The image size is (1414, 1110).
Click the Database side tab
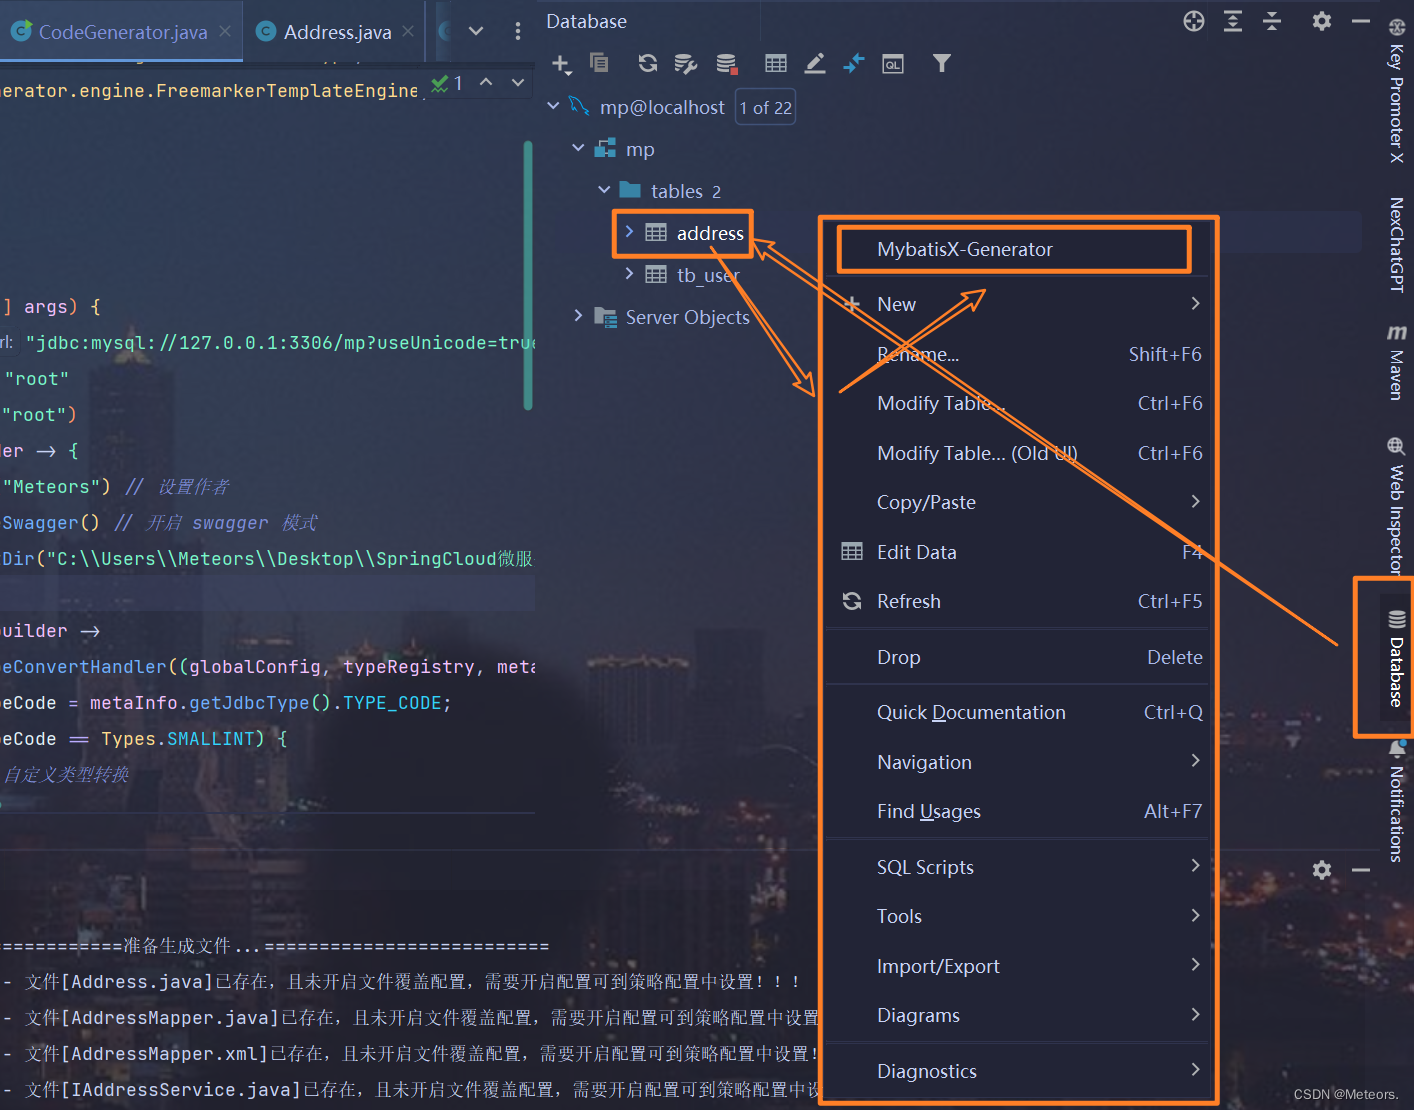pos(1397,658)
